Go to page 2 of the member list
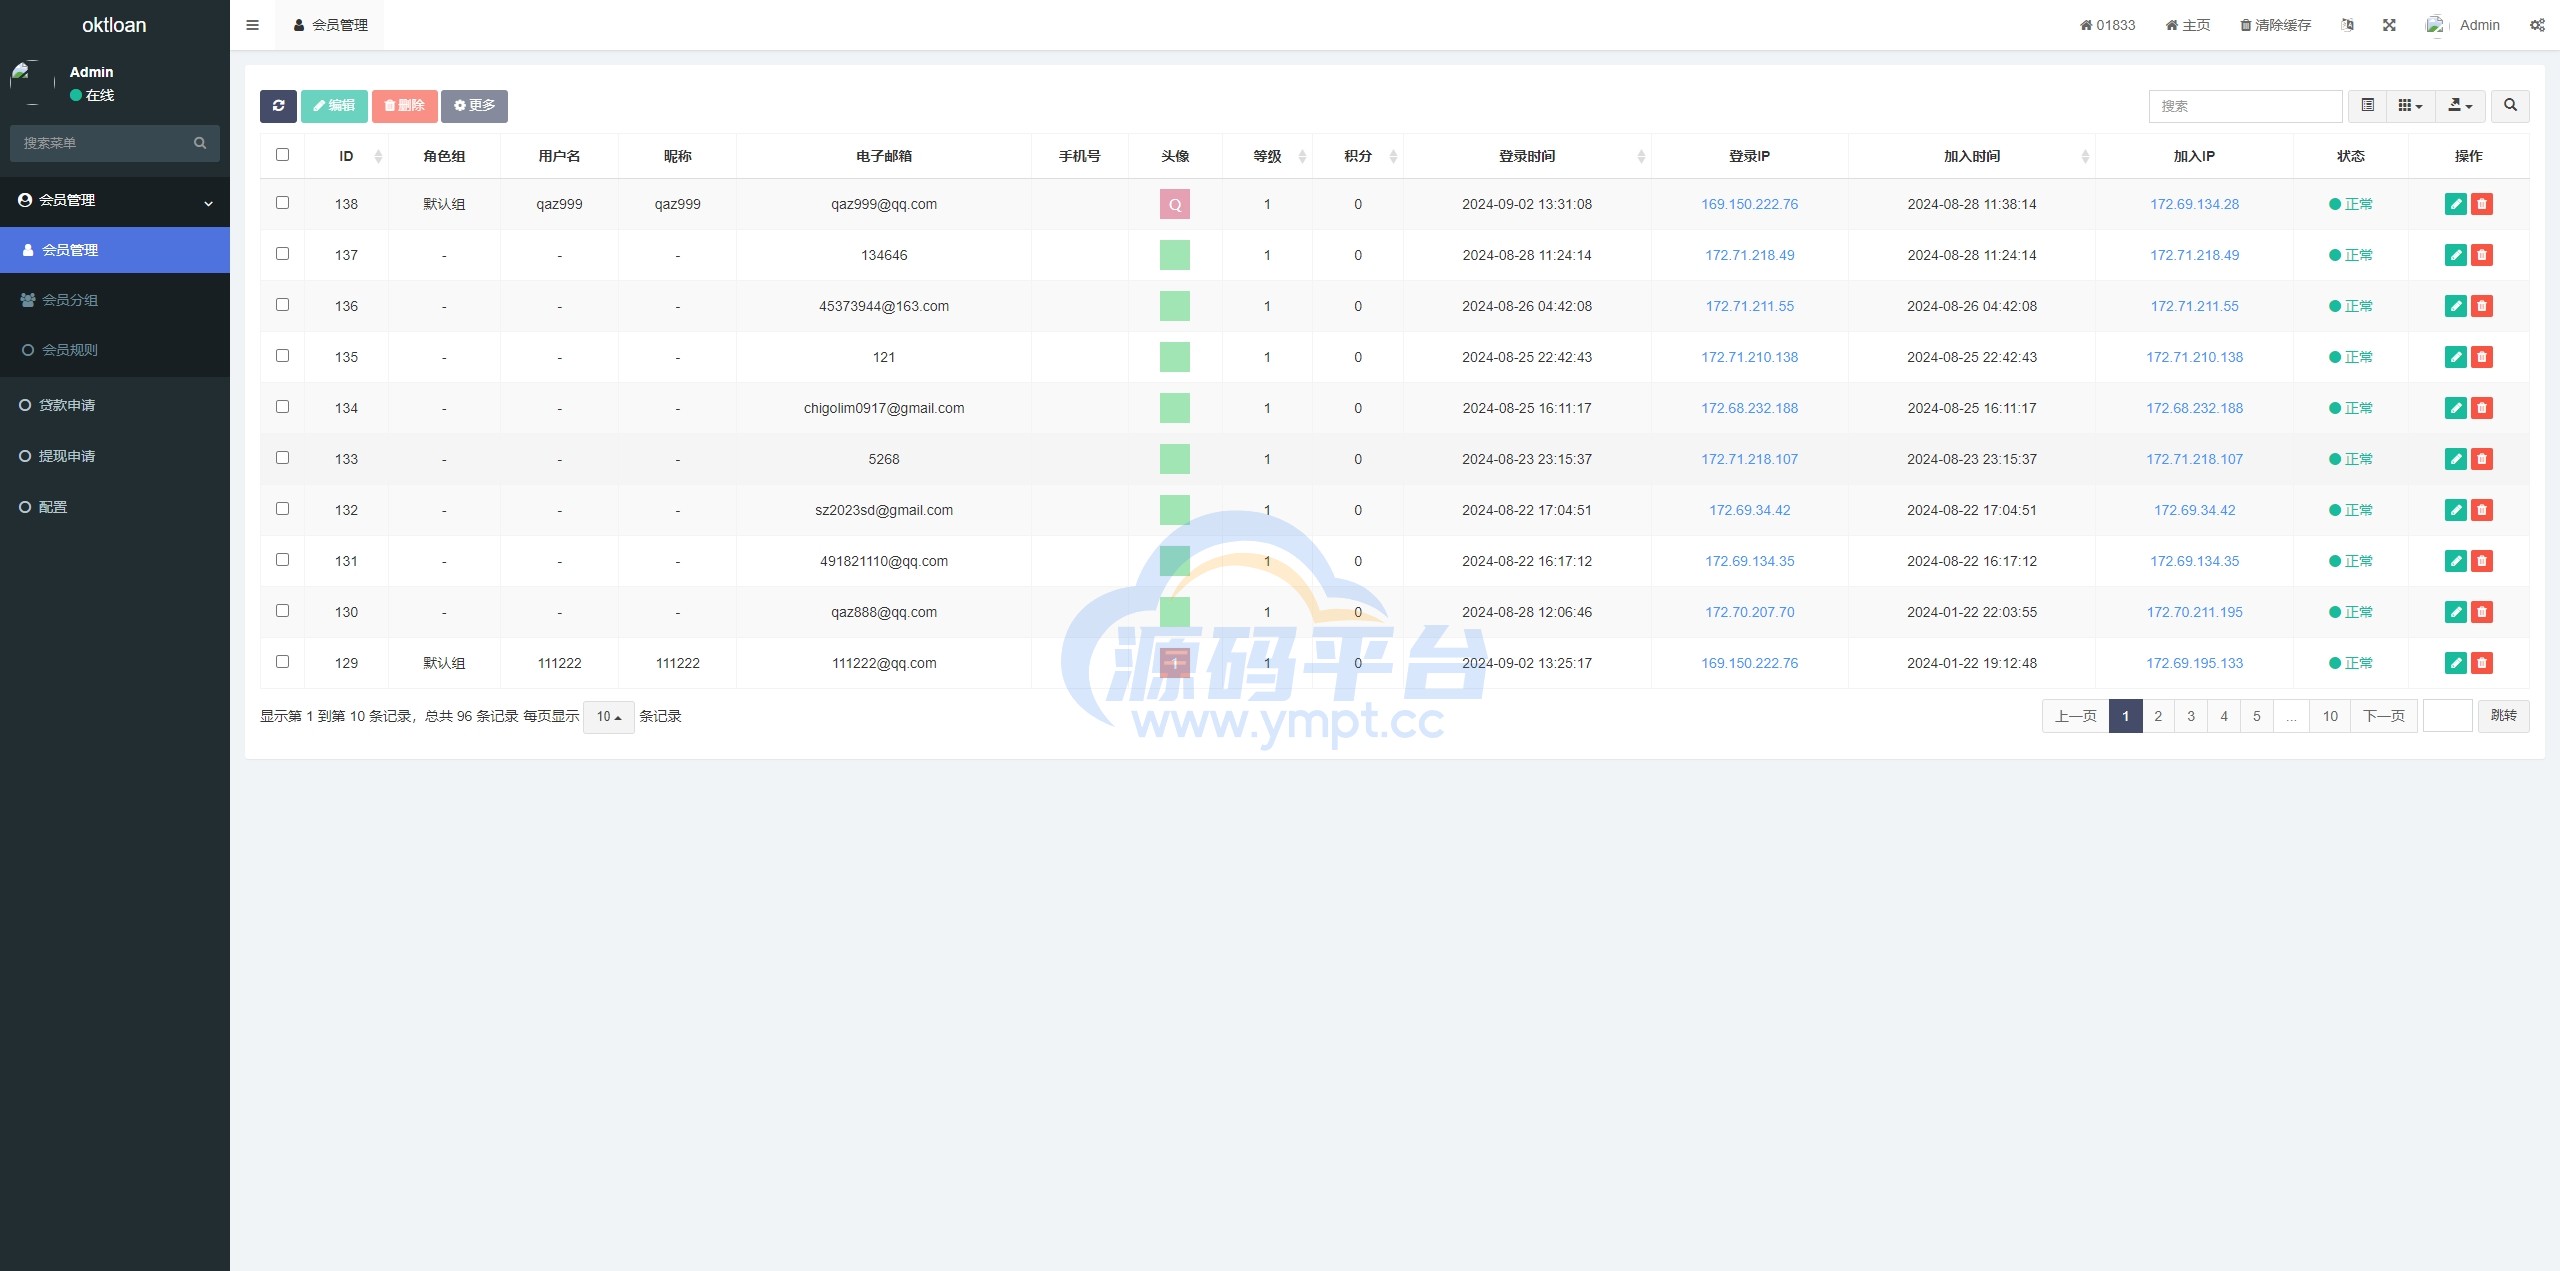The image size is (2560, 1271). pyautogui.click(x=2158, y=716)
